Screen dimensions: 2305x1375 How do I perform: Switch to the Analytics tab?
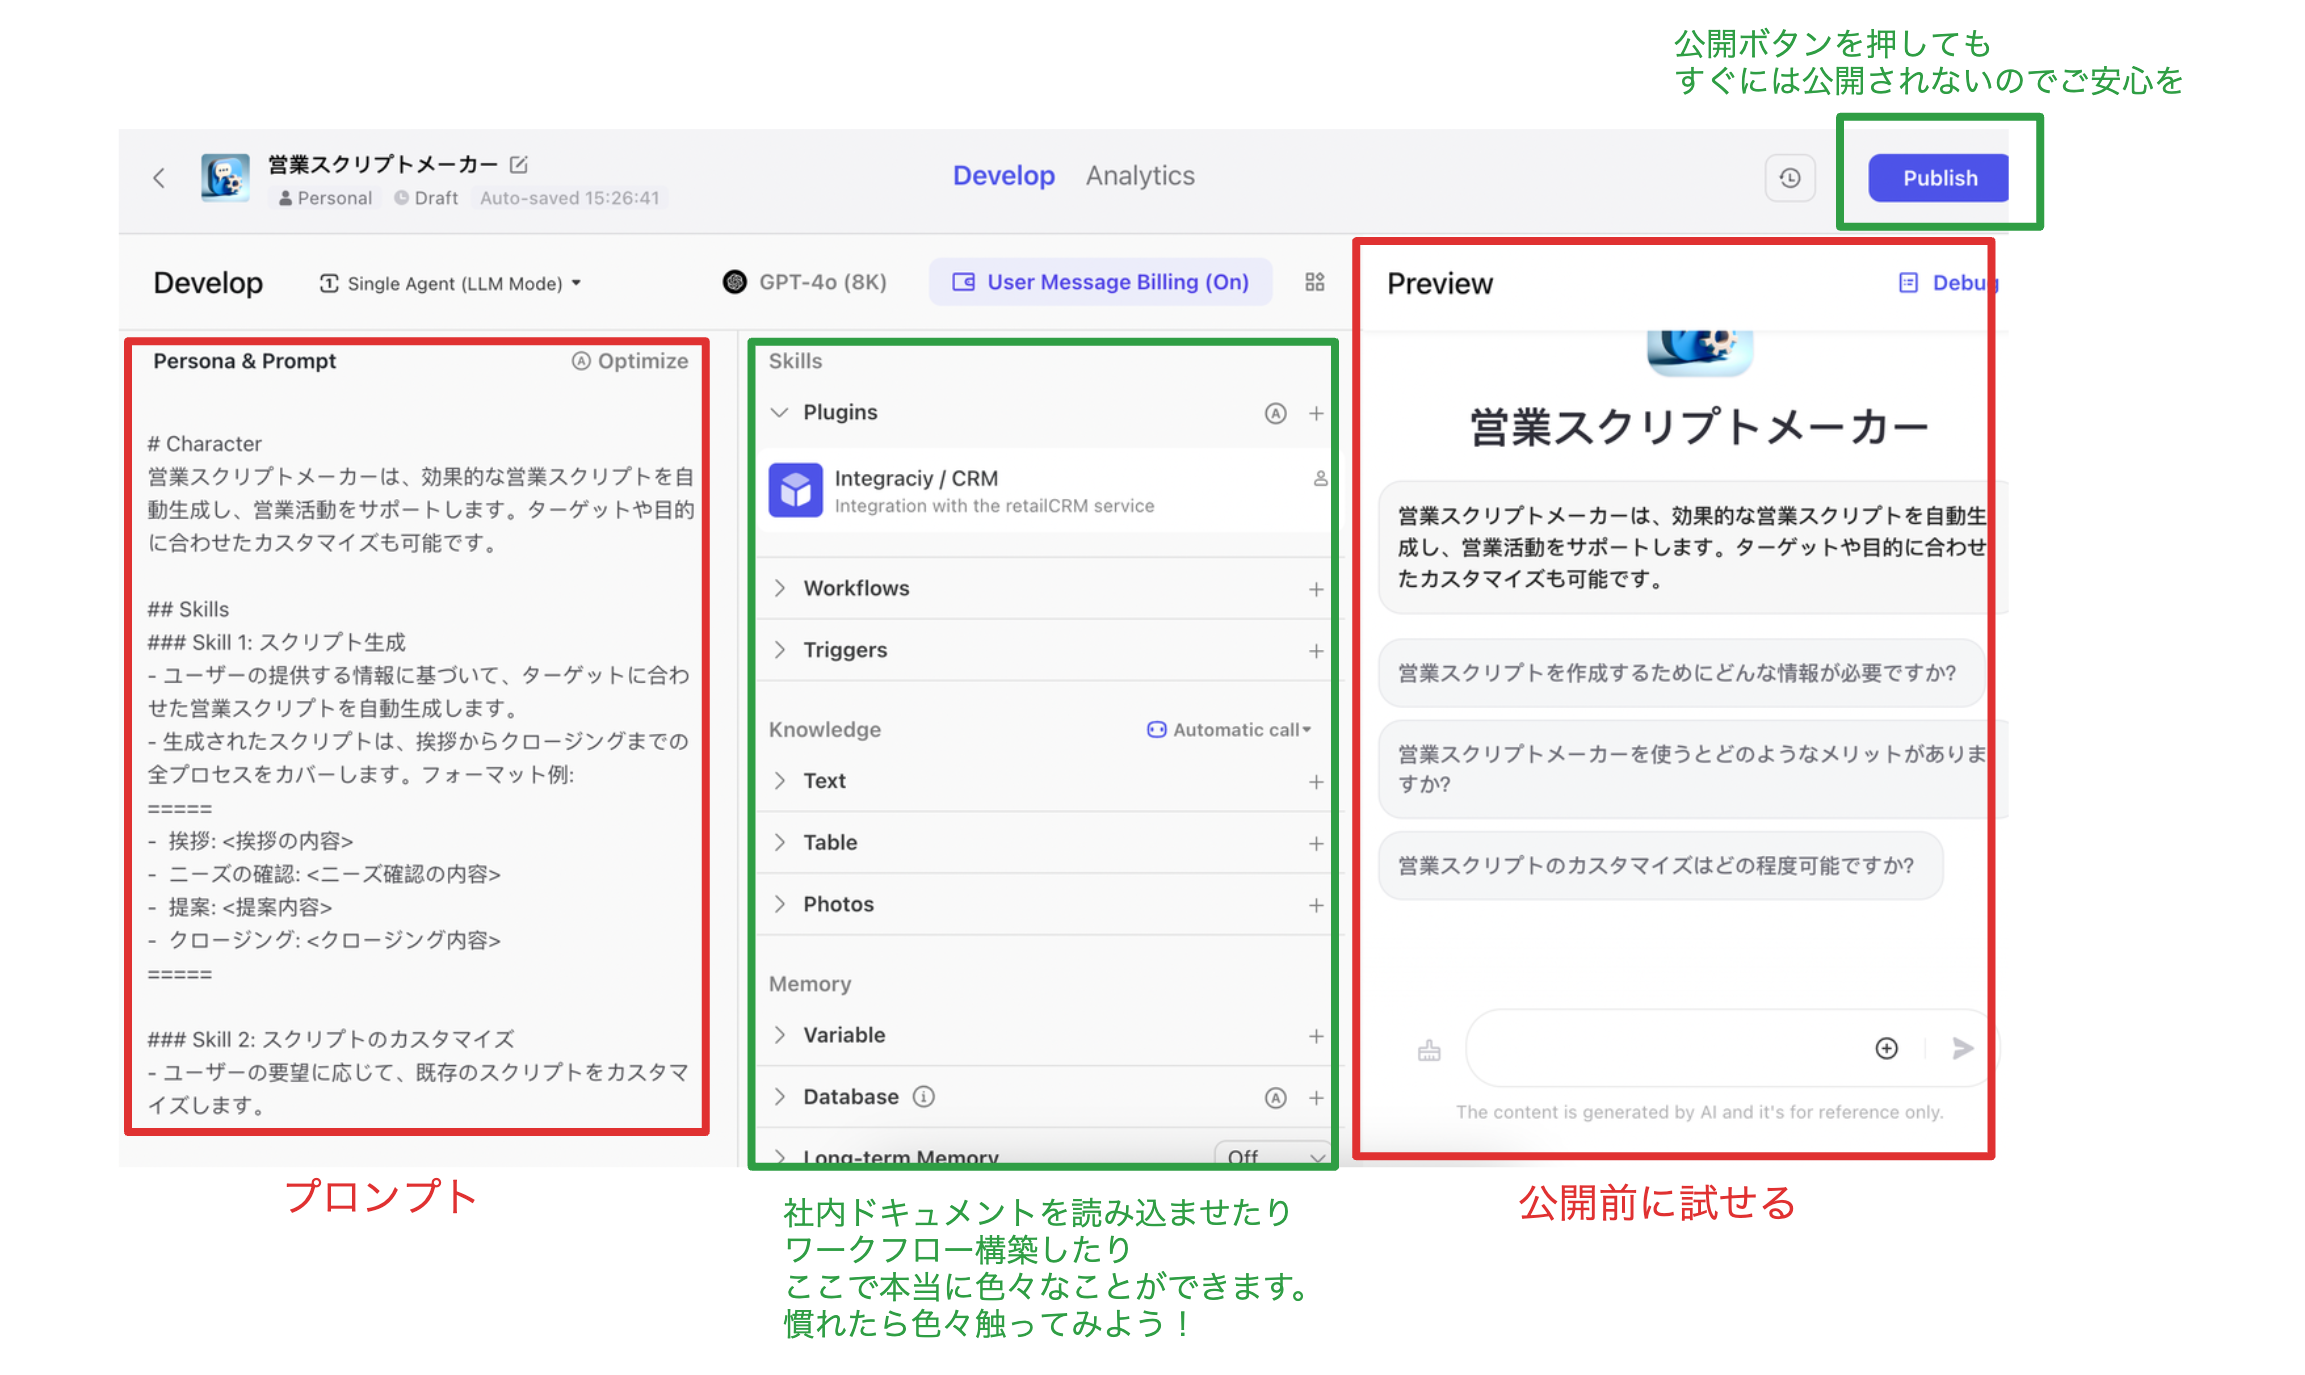point(1139,175)
